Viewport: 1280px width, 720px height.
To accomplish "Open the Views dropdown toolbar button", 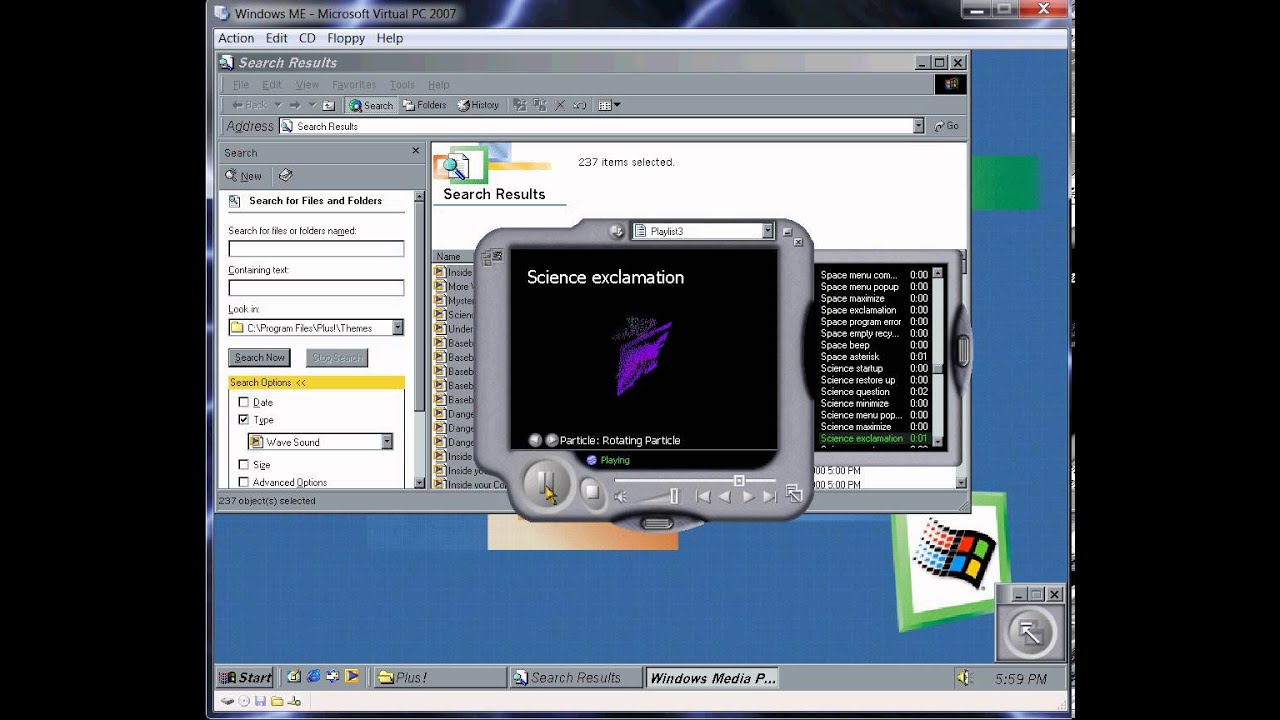I will pos(609,105).
